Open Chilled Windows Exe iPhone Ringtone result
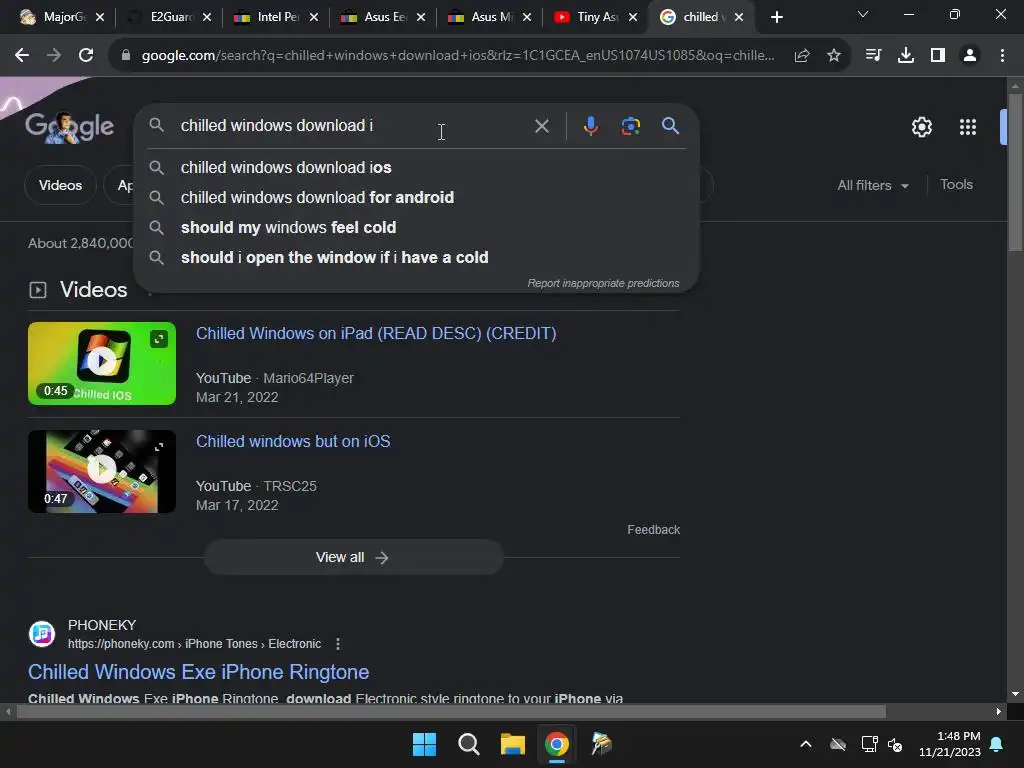 coord(199,672)
